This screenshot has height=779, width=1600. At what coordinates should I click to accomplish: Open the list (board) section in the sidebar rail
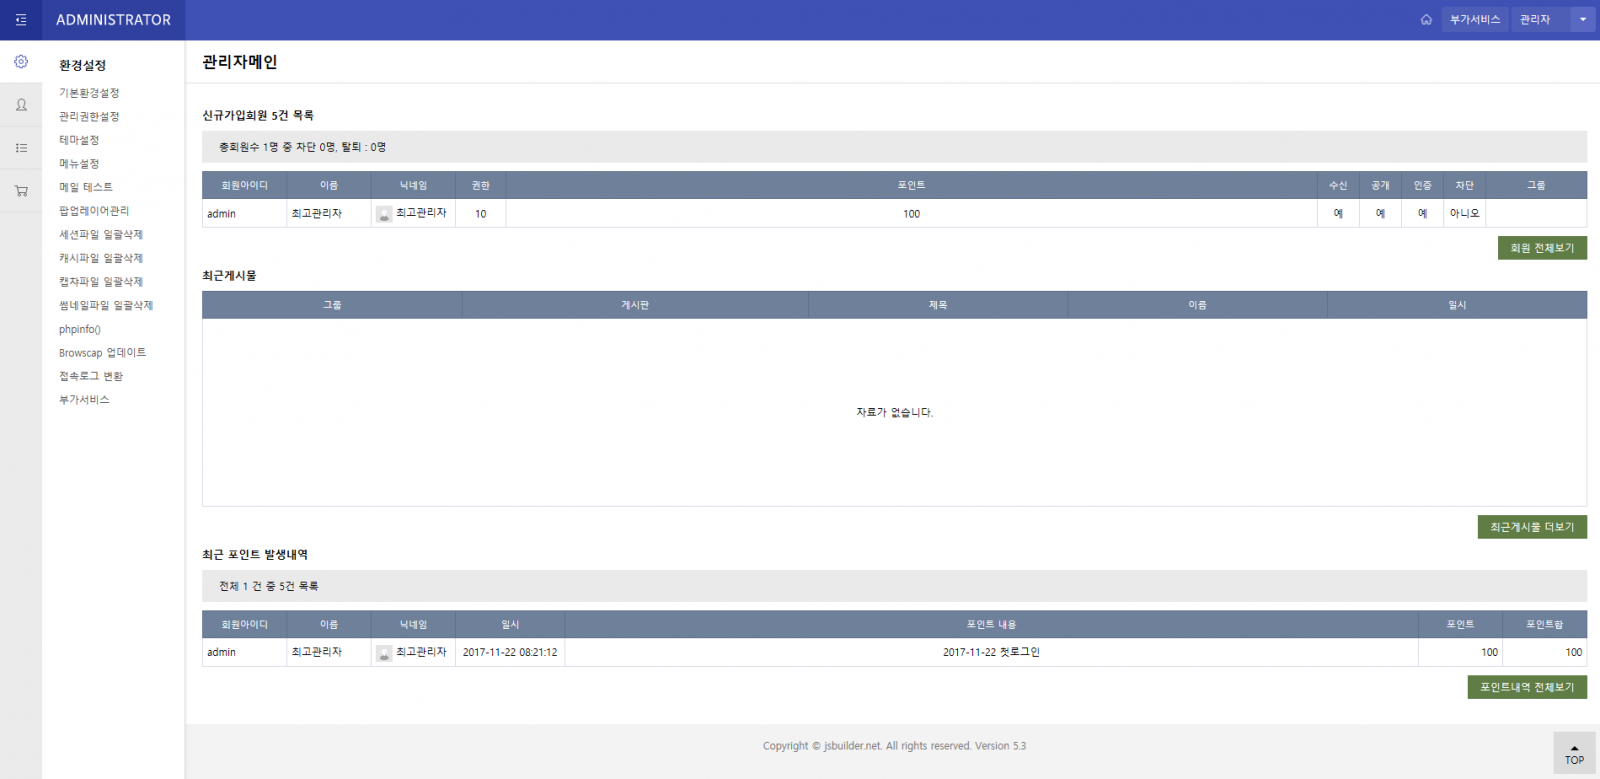coord(21,148)
